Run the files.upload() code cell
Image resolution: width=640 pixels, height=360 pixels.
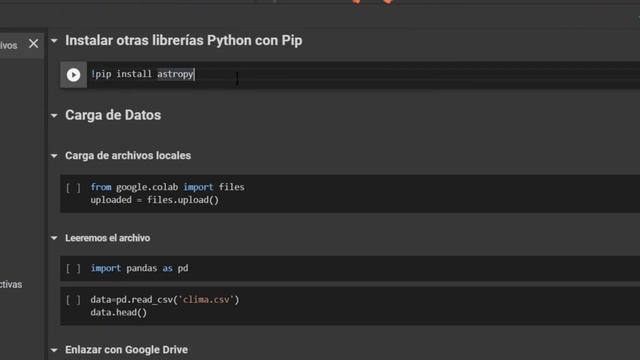tap(73, 188)
